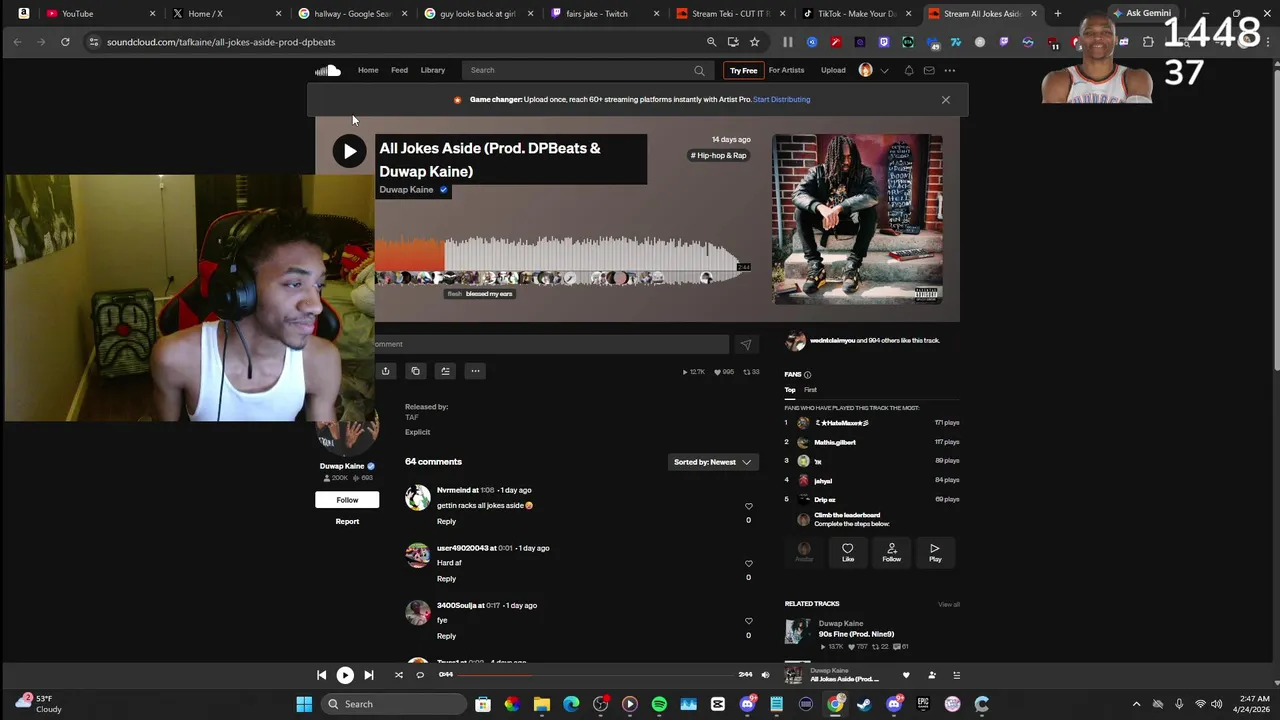
Task: Open the header three-dots more menu
Action: 950,70
